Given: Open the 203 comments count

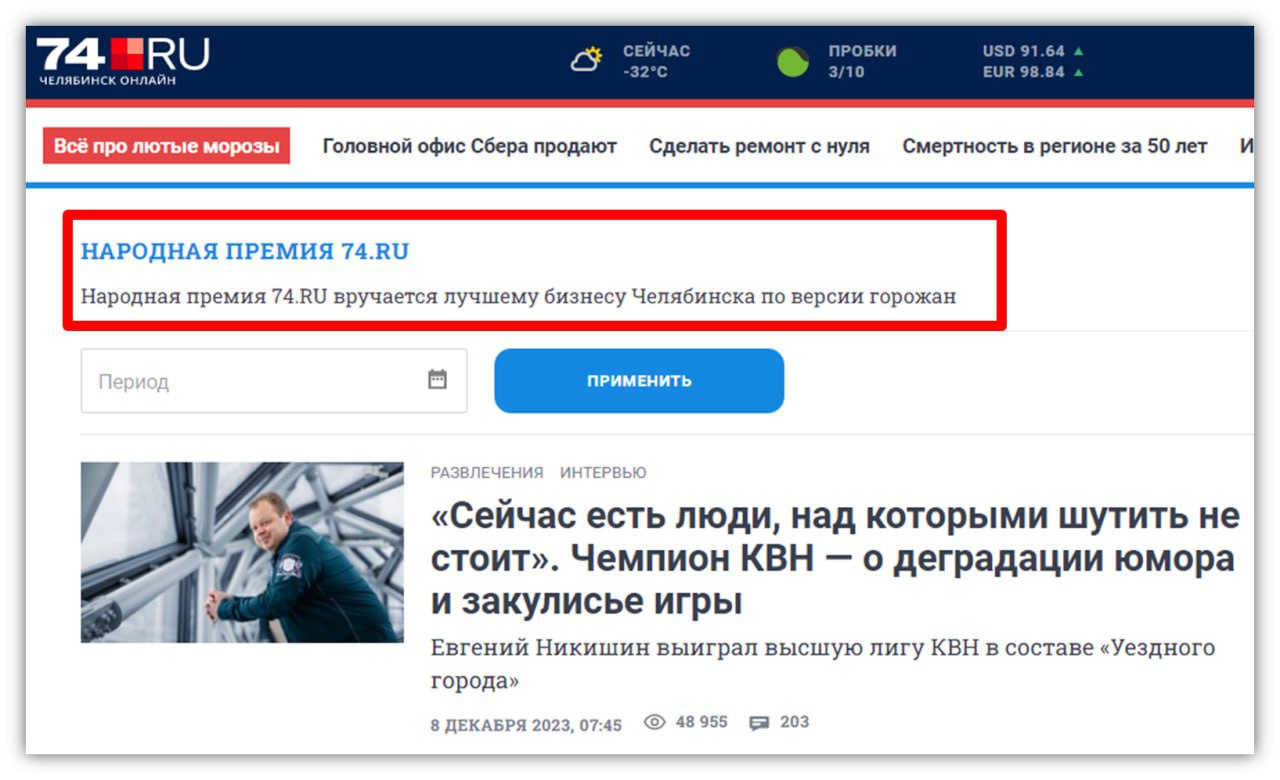Looking at the screenshot, I should pos(794,722).
